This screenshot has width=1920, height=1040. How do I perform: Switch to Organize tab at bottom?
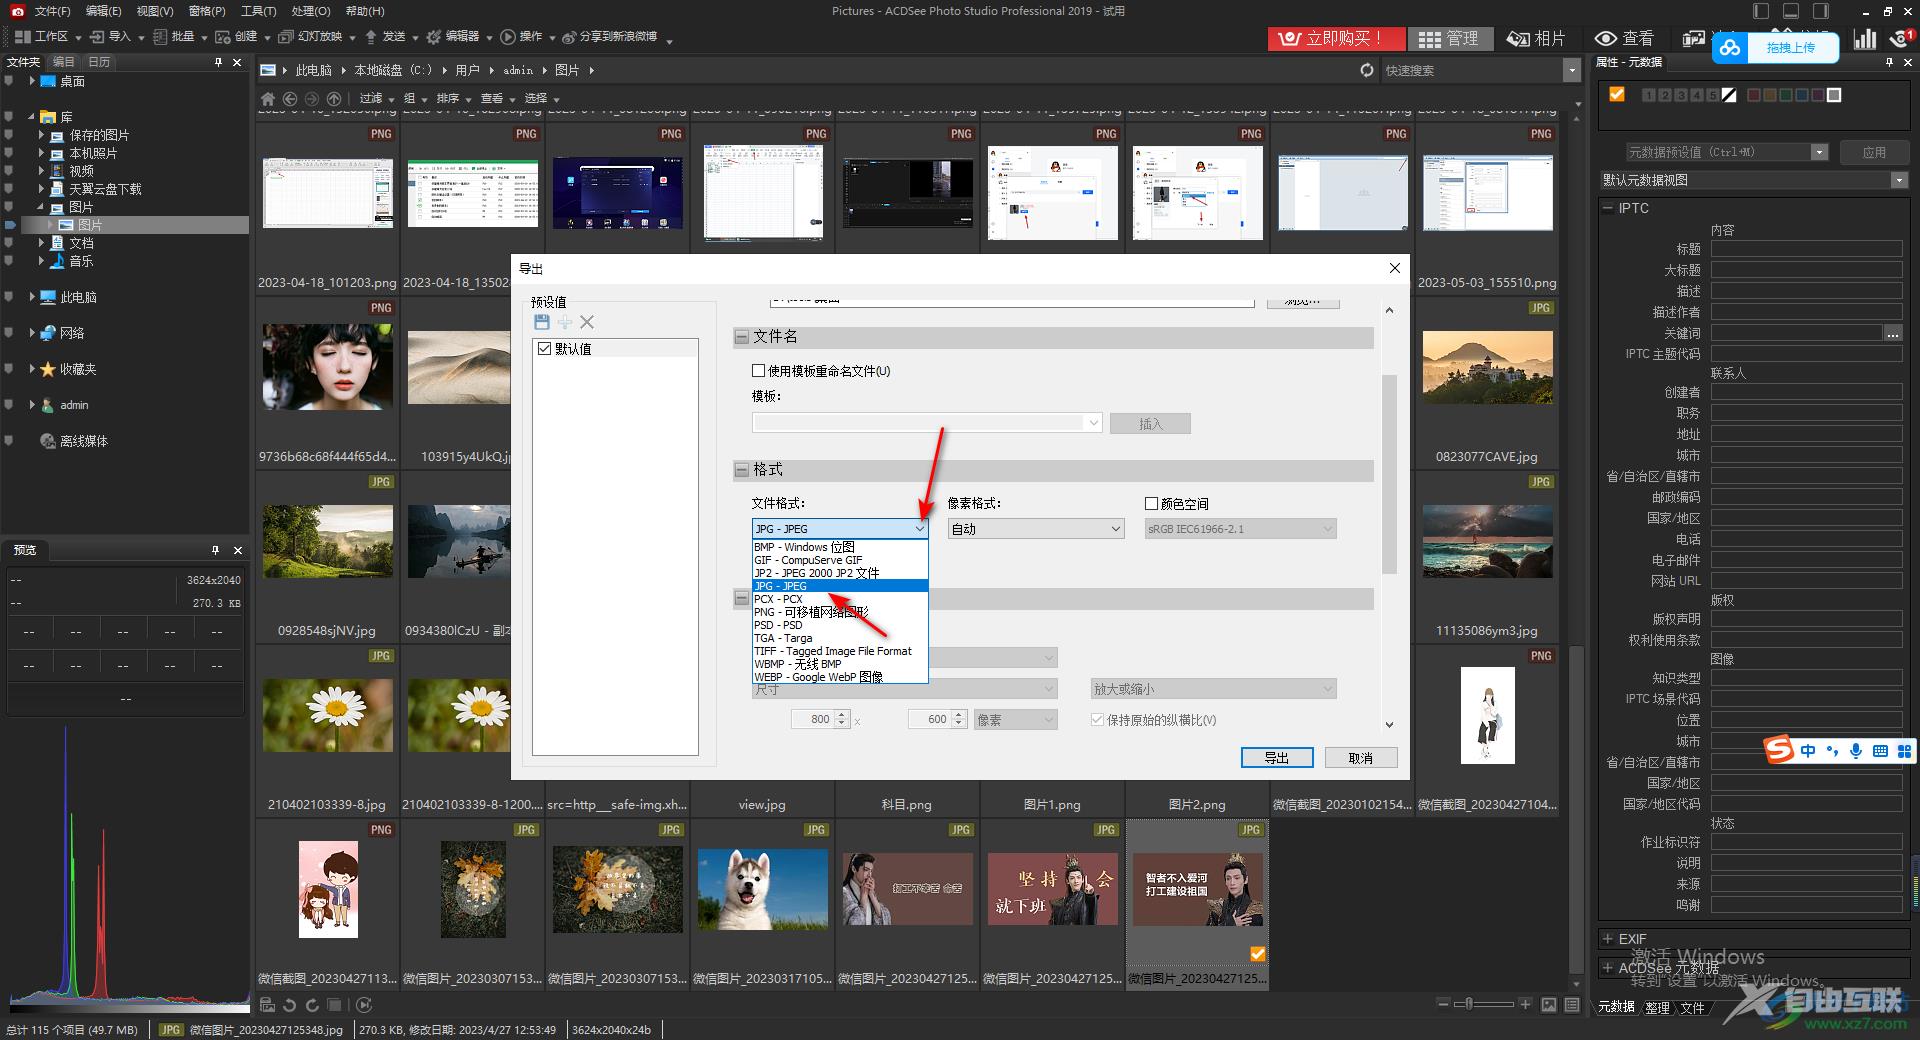click(x=1657, y=1007)
